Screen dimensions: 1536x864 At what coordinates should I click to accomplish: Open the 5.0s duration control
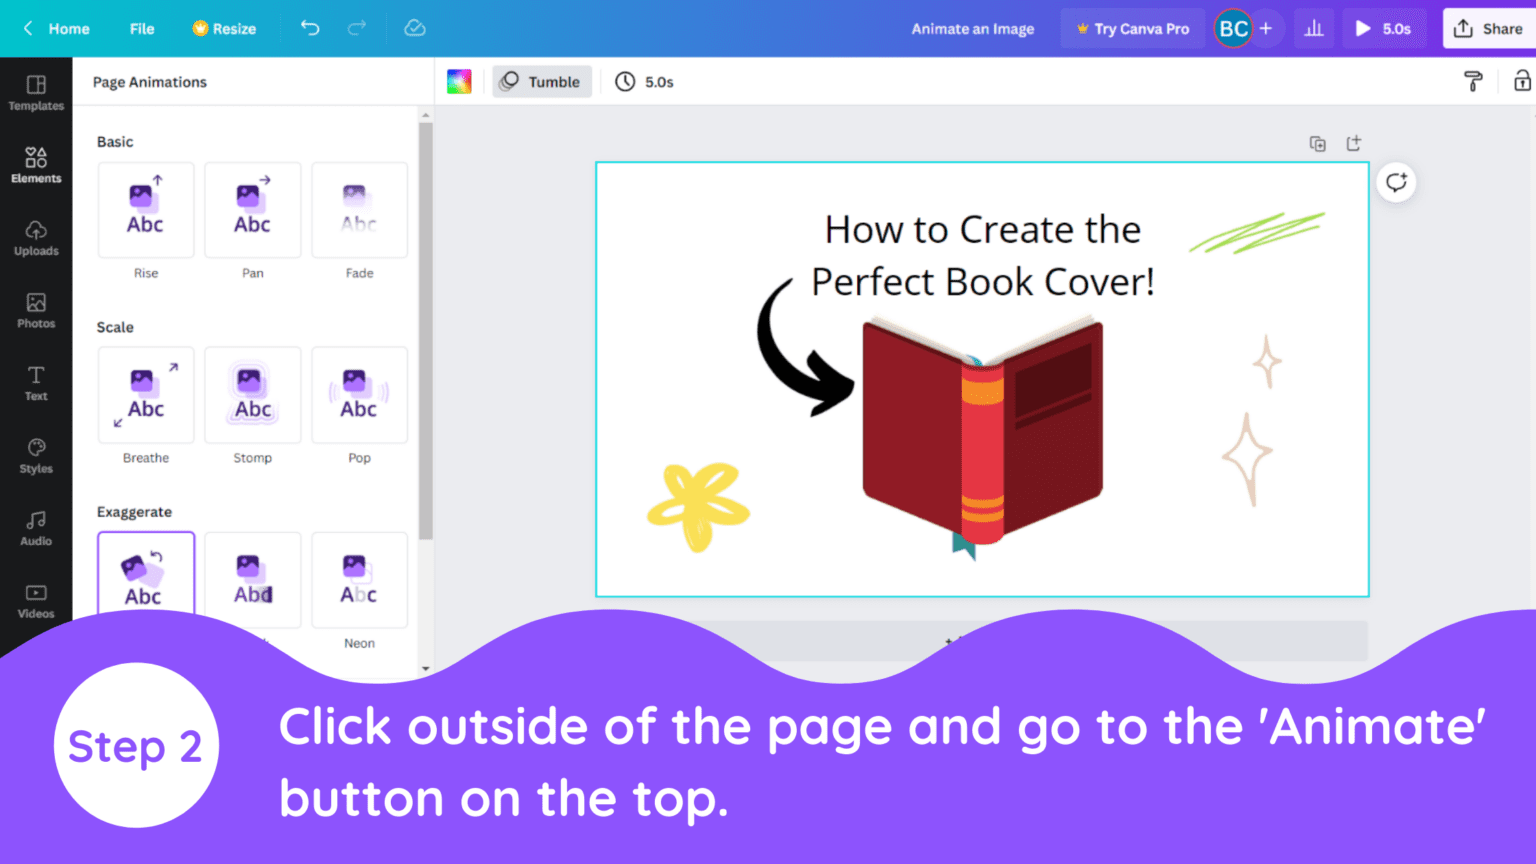[x=645, y=81]
